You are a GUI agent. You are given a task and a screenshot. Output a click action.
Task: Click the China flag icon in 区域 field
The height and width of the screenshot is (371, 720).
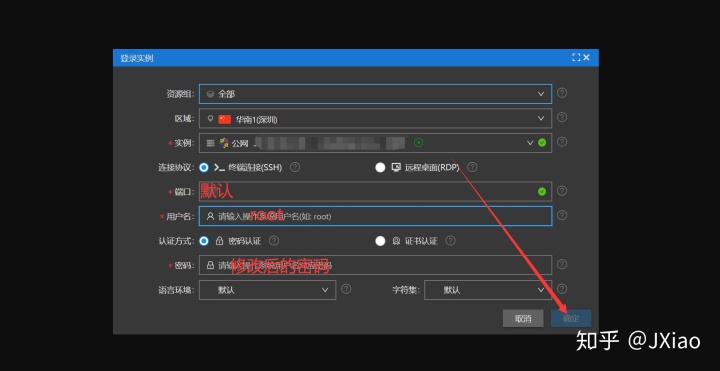pyautogui.click(x=225, y=119)
